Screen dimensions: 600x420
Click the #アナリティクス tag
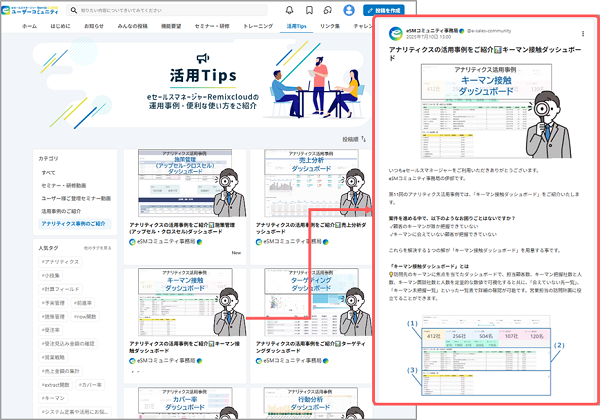[60, 262]
